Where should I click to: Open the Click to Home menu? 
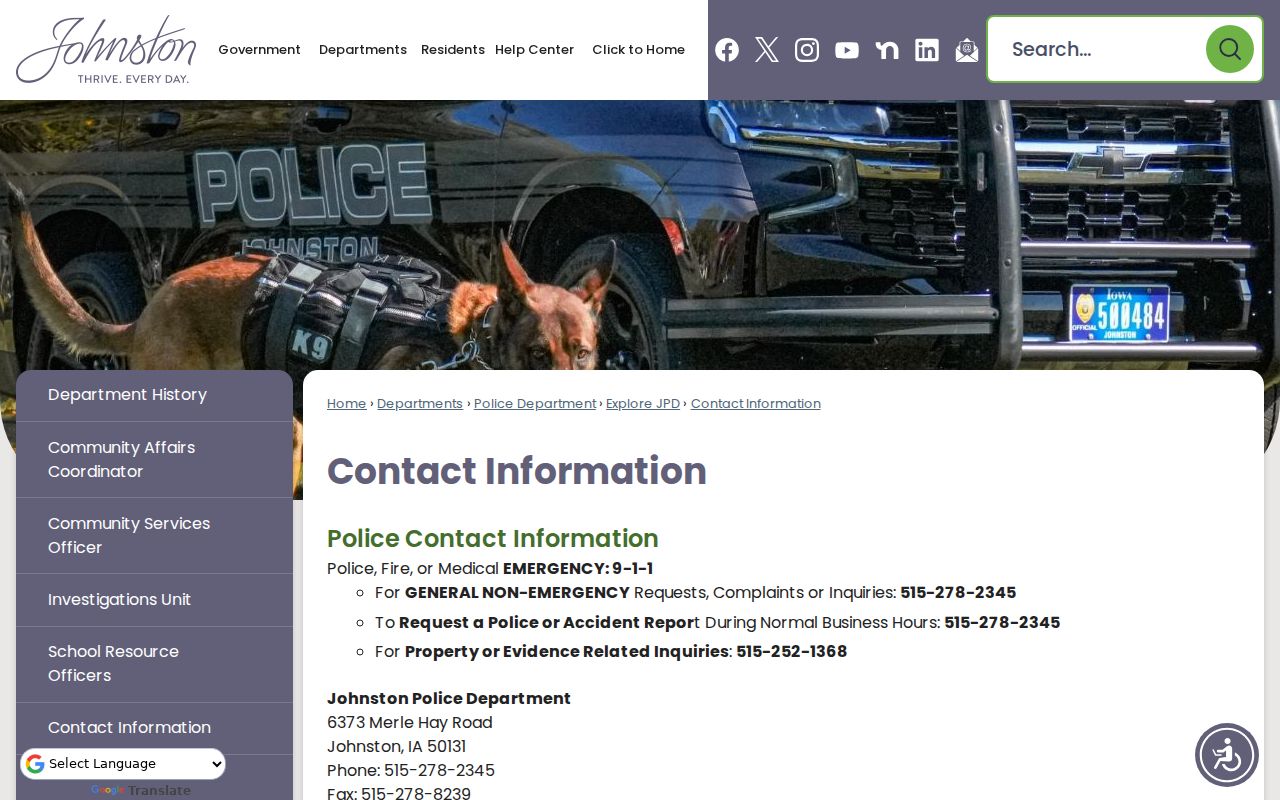point(638,50)
